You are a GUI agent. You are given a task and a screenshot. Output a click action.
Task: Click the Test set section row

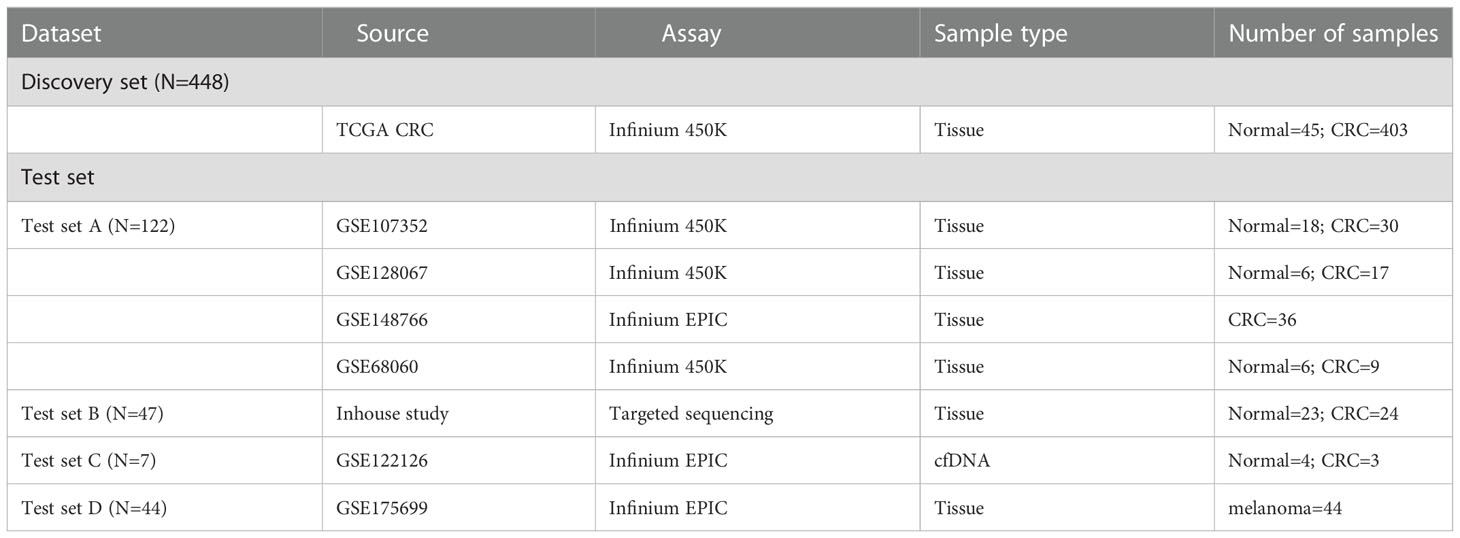point(730,178)
